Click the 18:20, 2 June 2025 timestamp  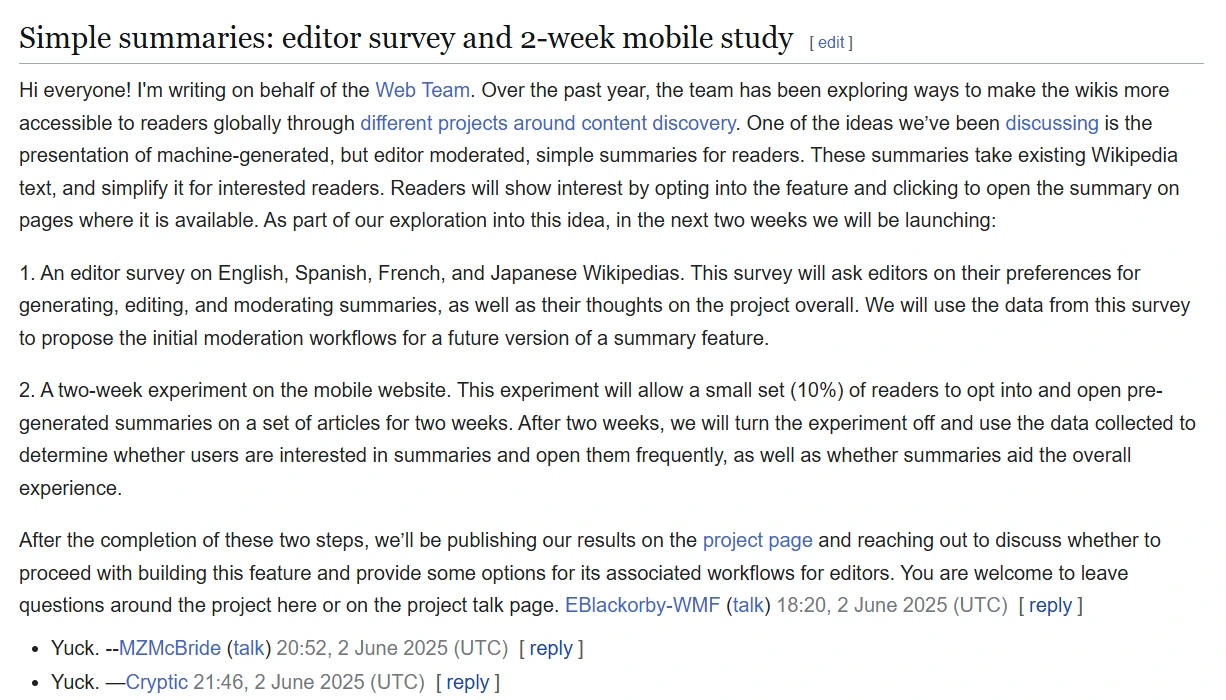891,605
